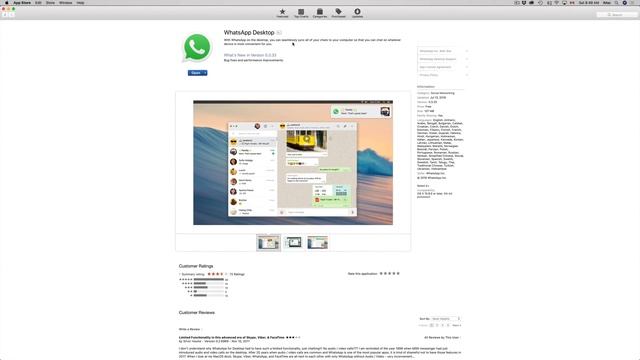Image resolution: width=640 pixels, height=360 pixels.
Task: Click the review title about limited functionality
Action: (231, 338)
